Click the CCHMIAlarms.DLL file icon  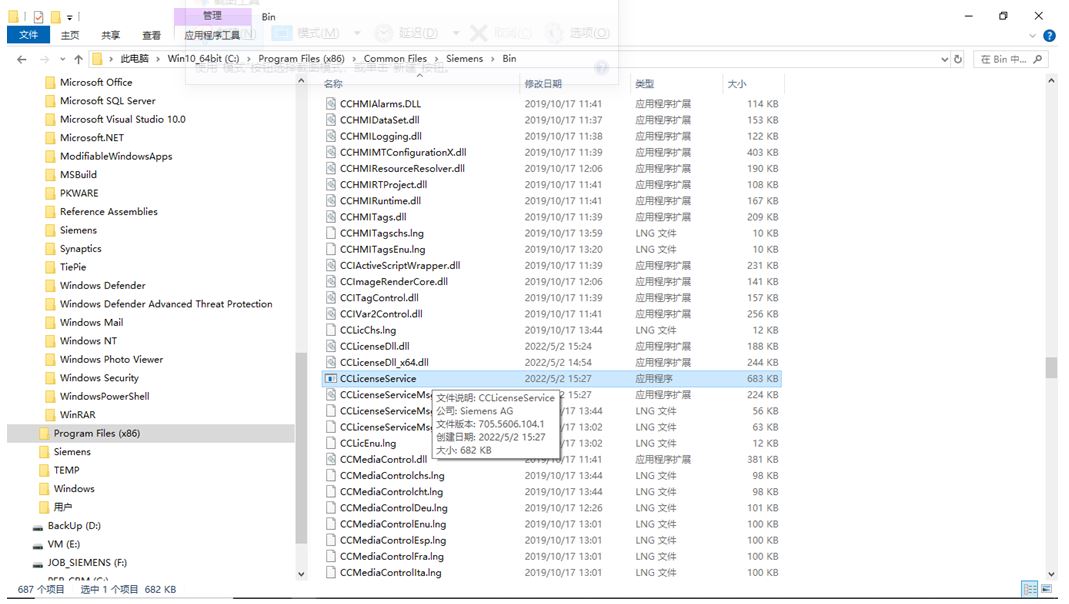click(331, 104)
